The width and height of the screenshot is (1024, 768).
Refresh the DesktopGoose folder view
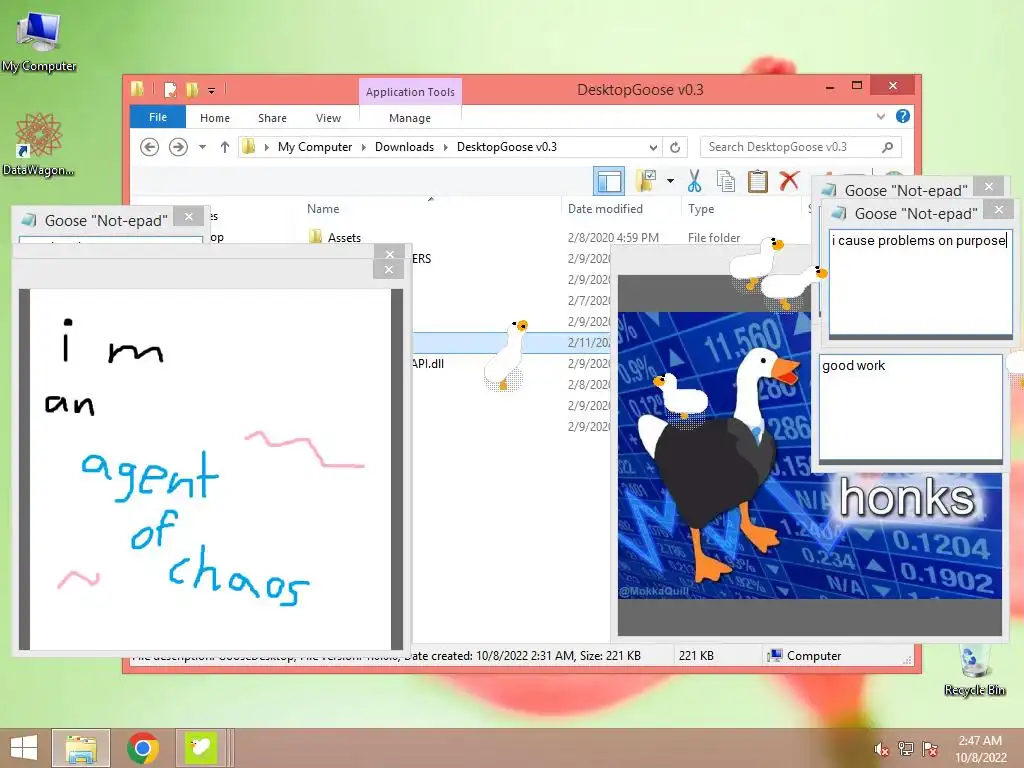tap(675, 147)
